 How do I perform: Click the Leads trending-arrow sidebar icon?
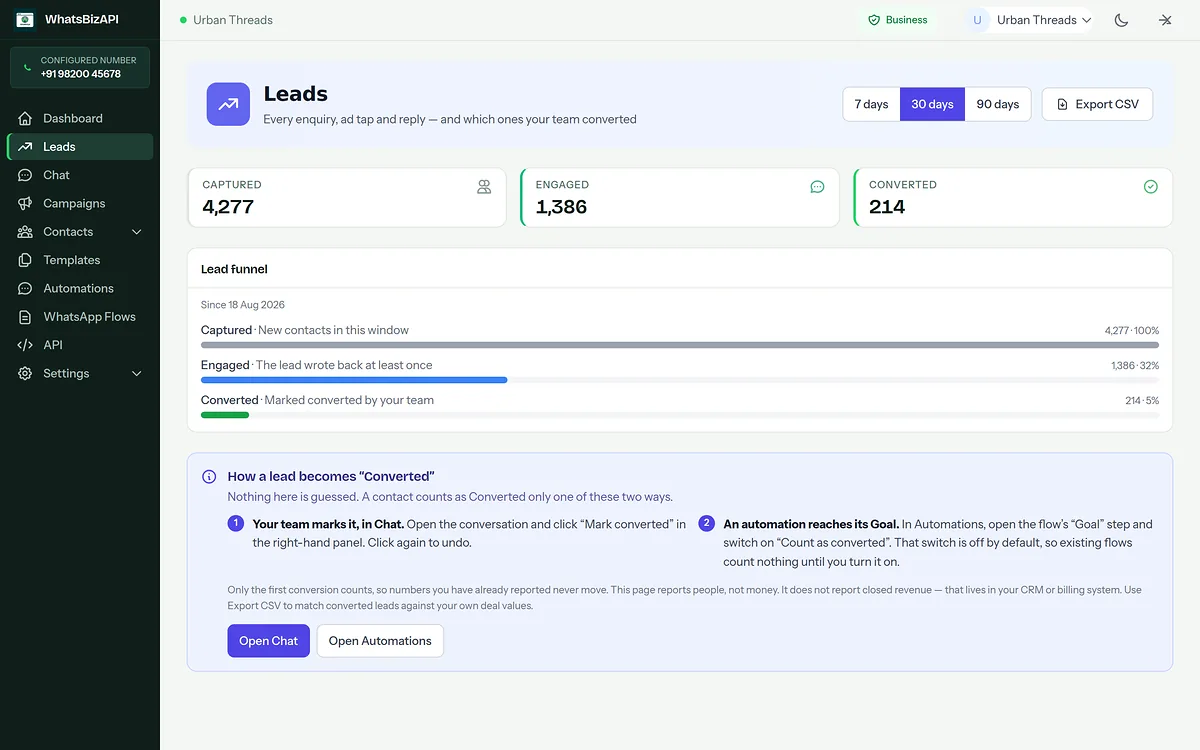coord(25,147)
